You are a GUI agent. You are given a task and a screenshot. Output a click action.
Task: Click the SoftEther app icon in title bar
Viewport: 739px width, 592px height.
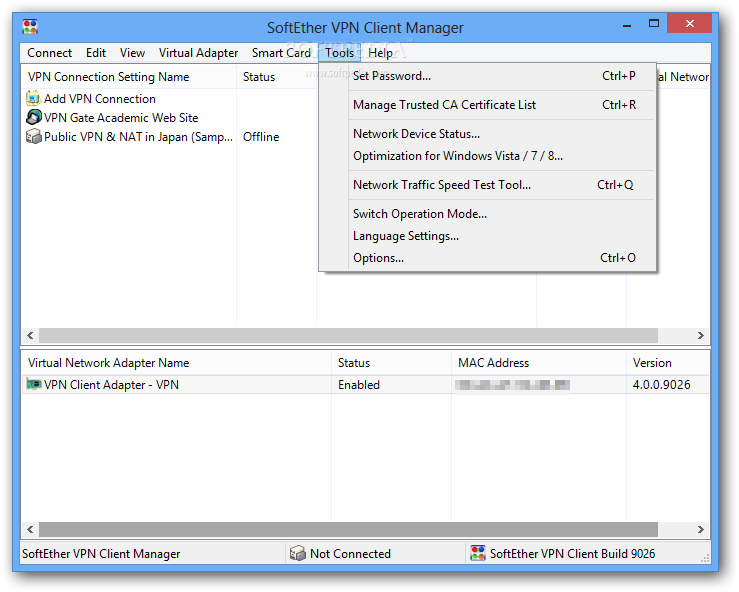point(30,27)
